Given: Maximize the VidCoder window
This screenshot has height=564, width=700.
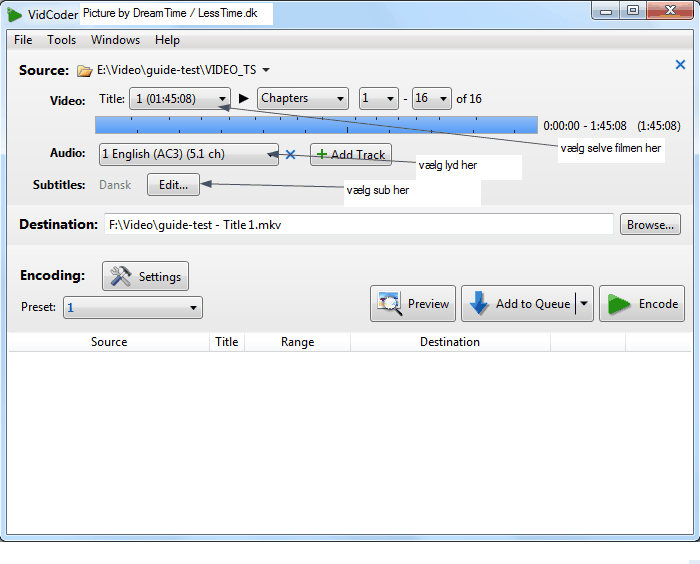Looking at the screenshot, I should click(x=633, y=11).
